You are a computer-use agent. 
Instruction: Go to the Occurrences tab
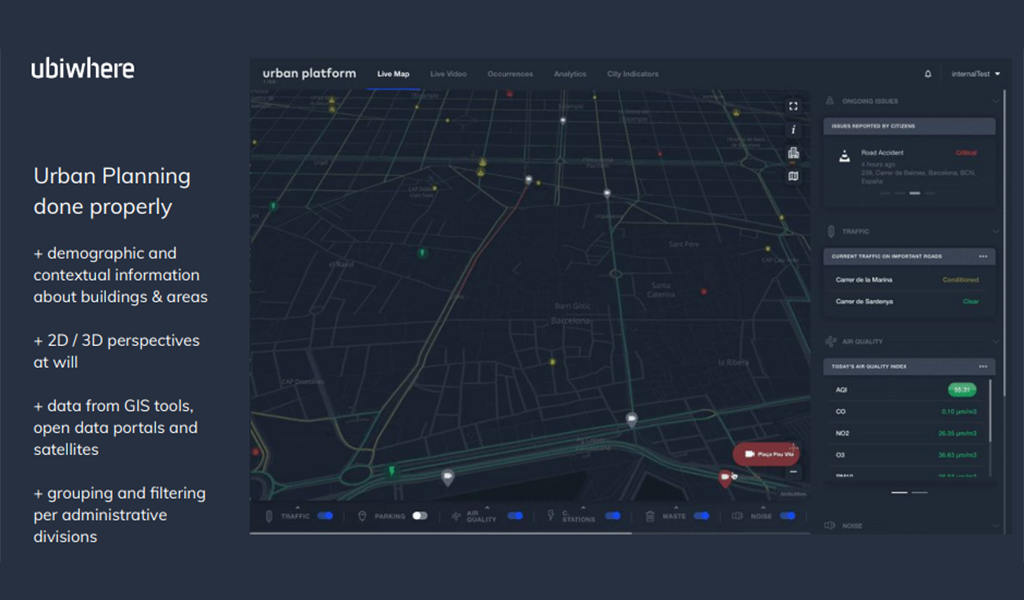[x=510, y=74]
